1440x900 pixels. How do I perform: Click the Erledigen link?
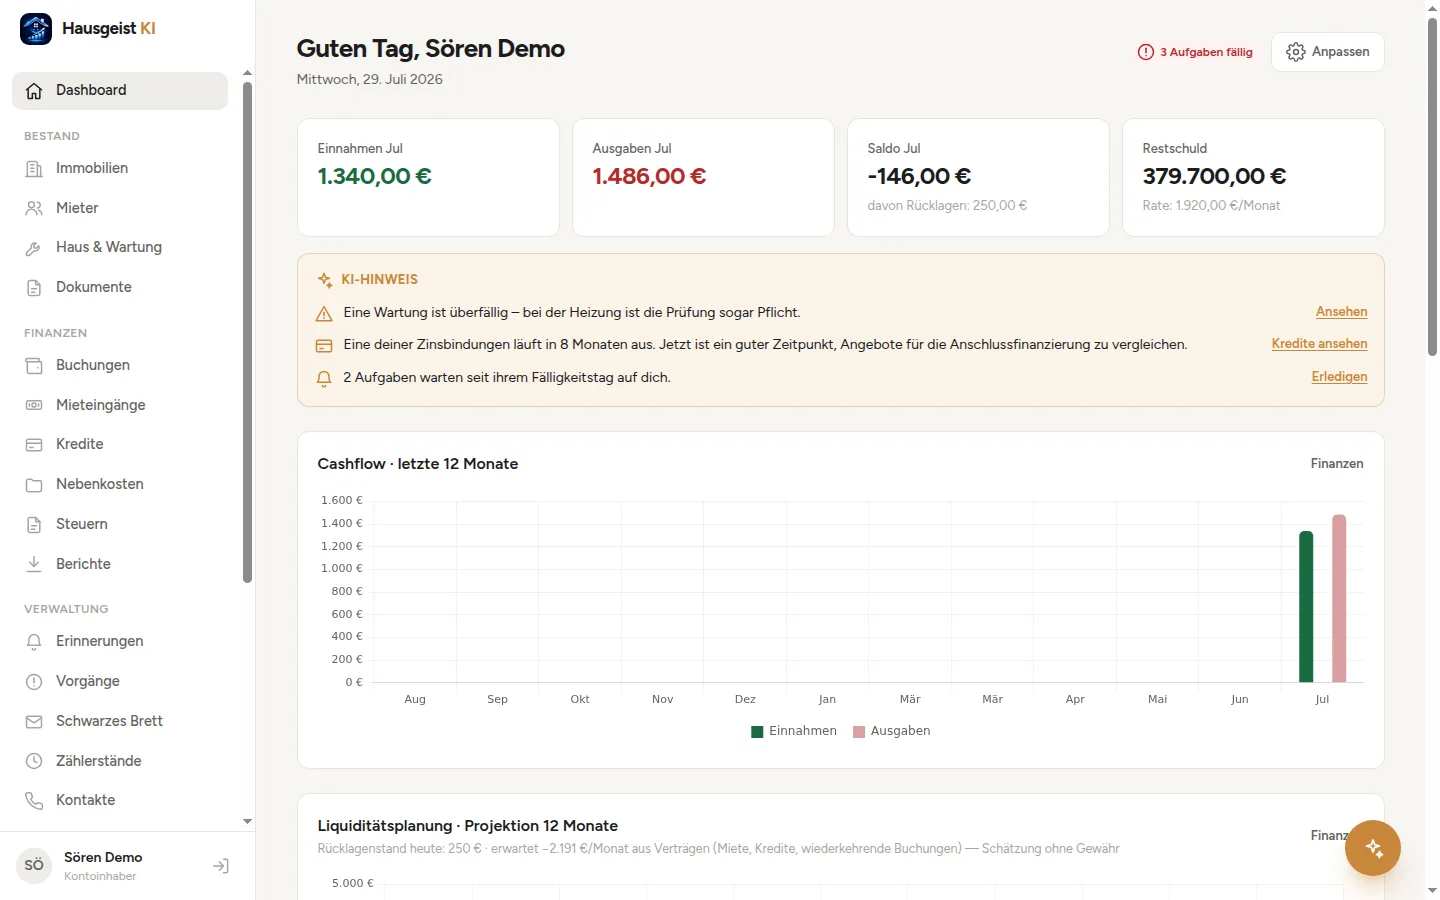pos(1339,377)
